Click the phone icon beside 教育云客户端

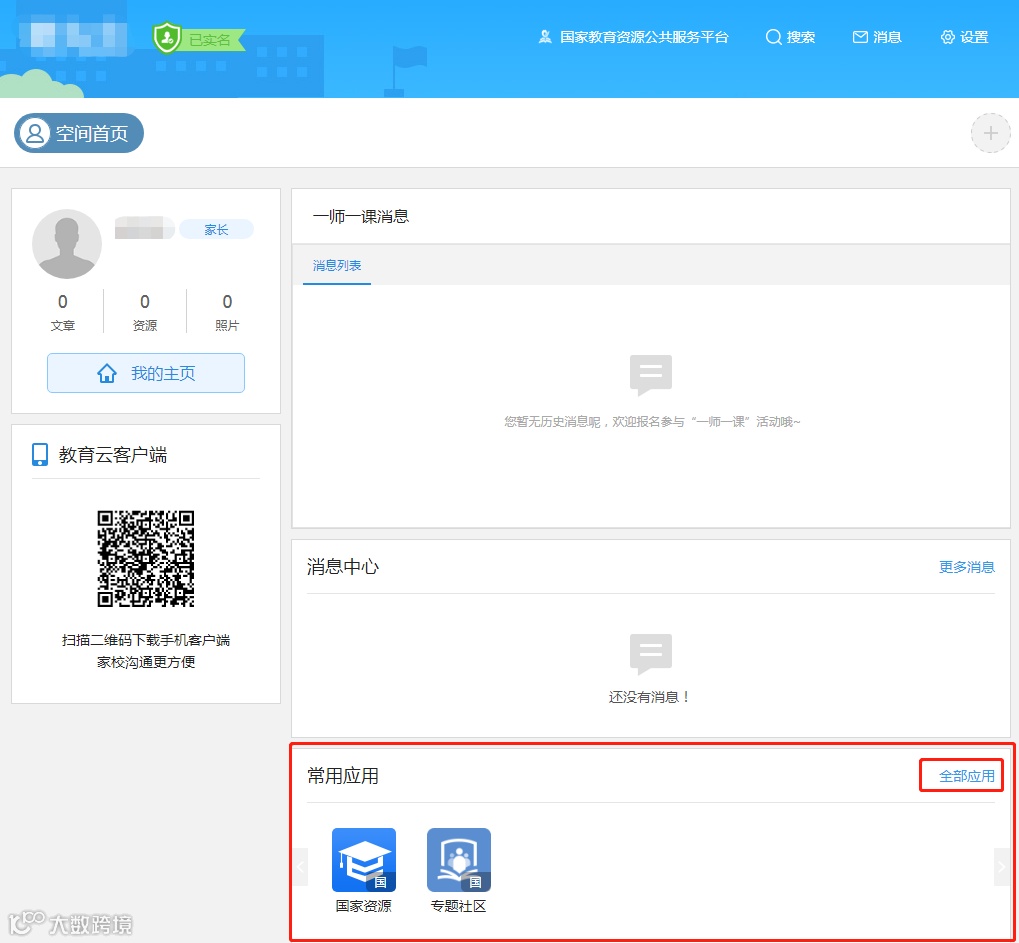[40, 455]
